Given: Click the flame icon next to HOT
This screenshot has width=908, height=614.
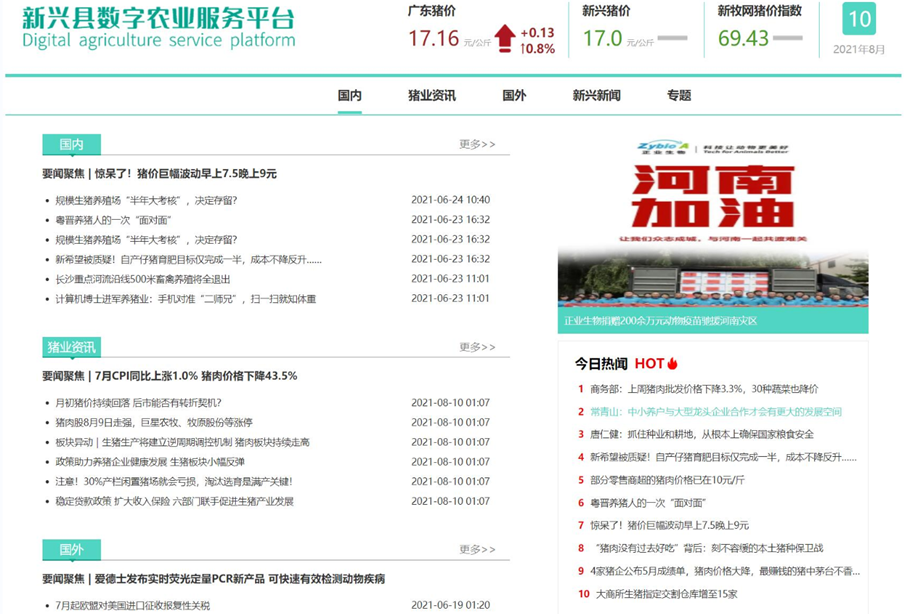Looking at the screenshot, I should [x=673, y=363].
